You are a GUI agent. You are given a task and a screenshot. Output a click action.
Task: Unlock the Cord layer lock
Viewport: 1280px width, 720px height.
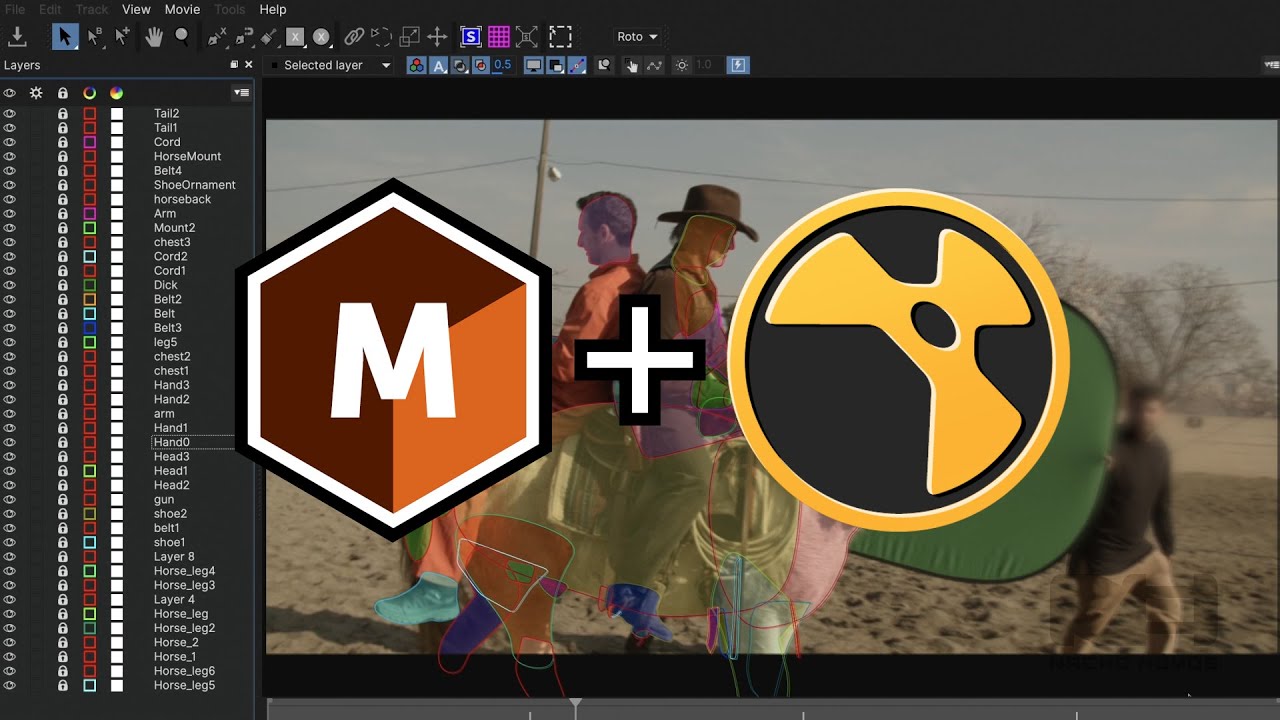point(62,143)
